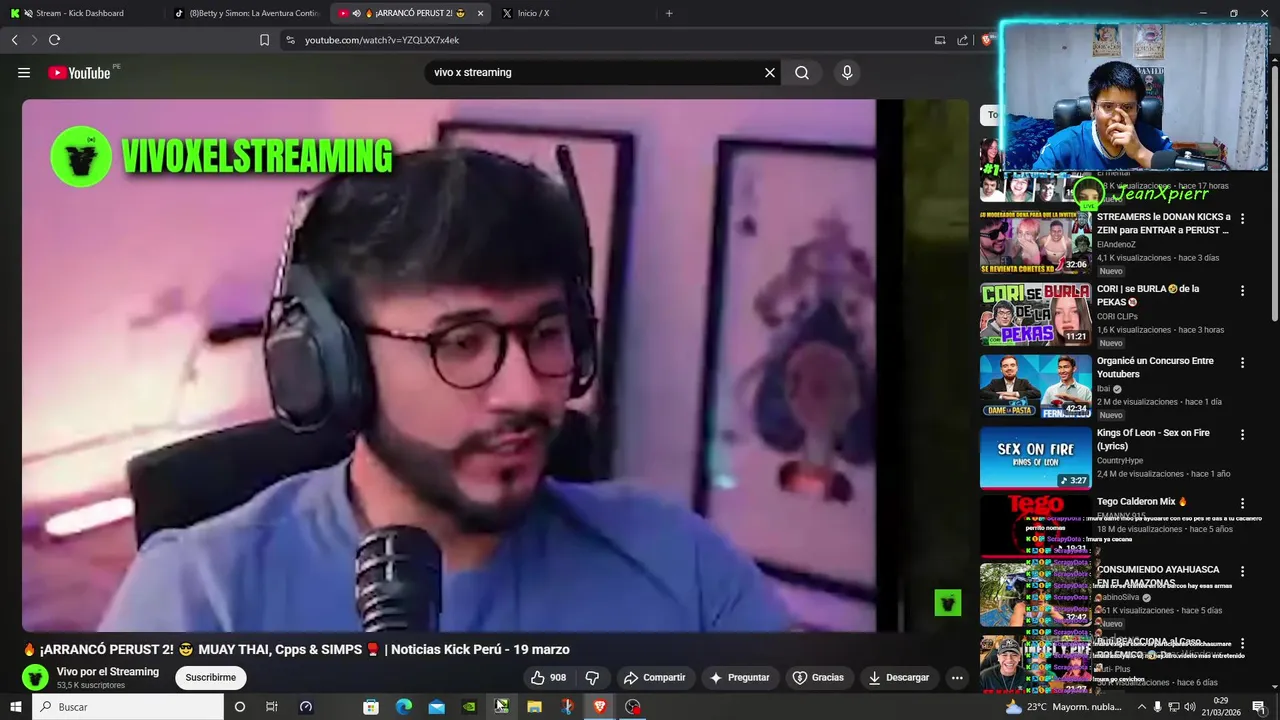Open File Explorer from the taskbar
This screenshot has height=720, width=1280.
coord(534,706)
